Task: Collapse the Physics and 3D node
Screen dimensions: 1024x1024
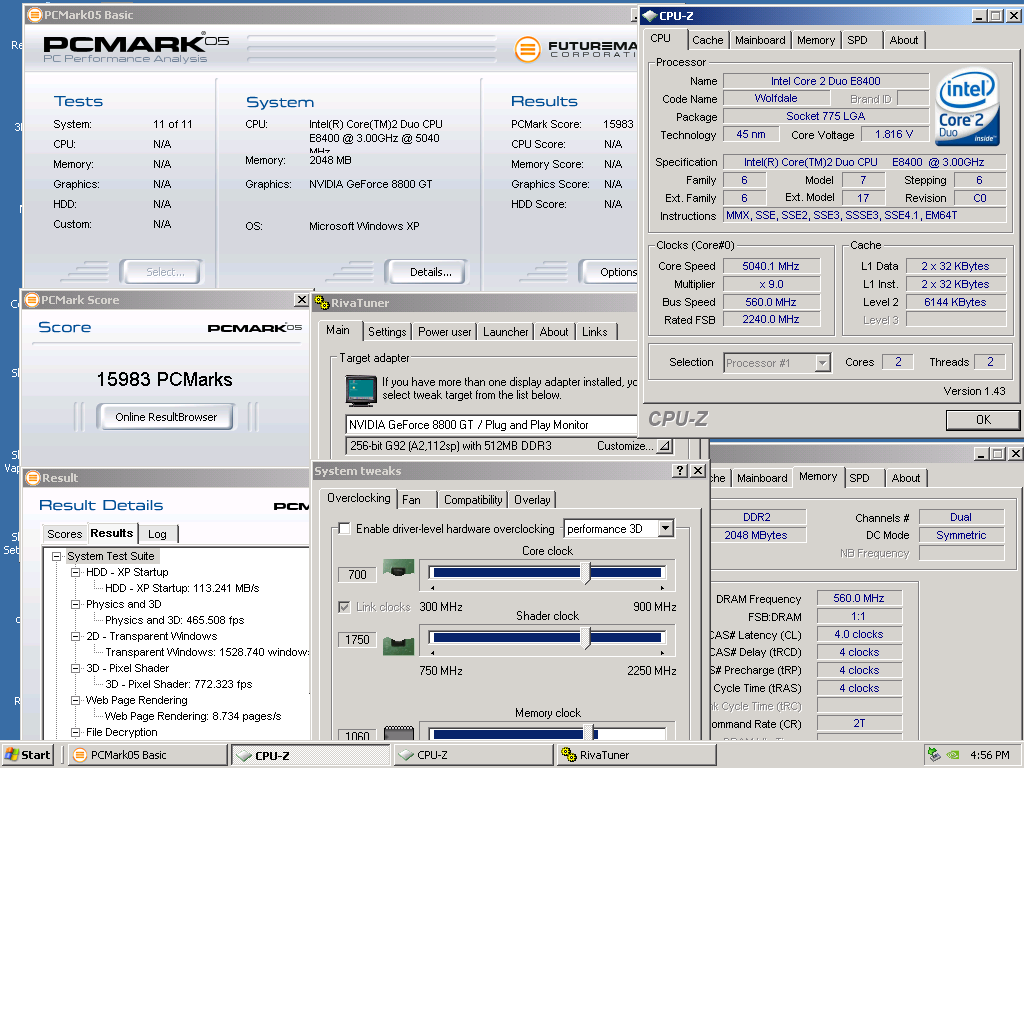Action: click(76, 604)
